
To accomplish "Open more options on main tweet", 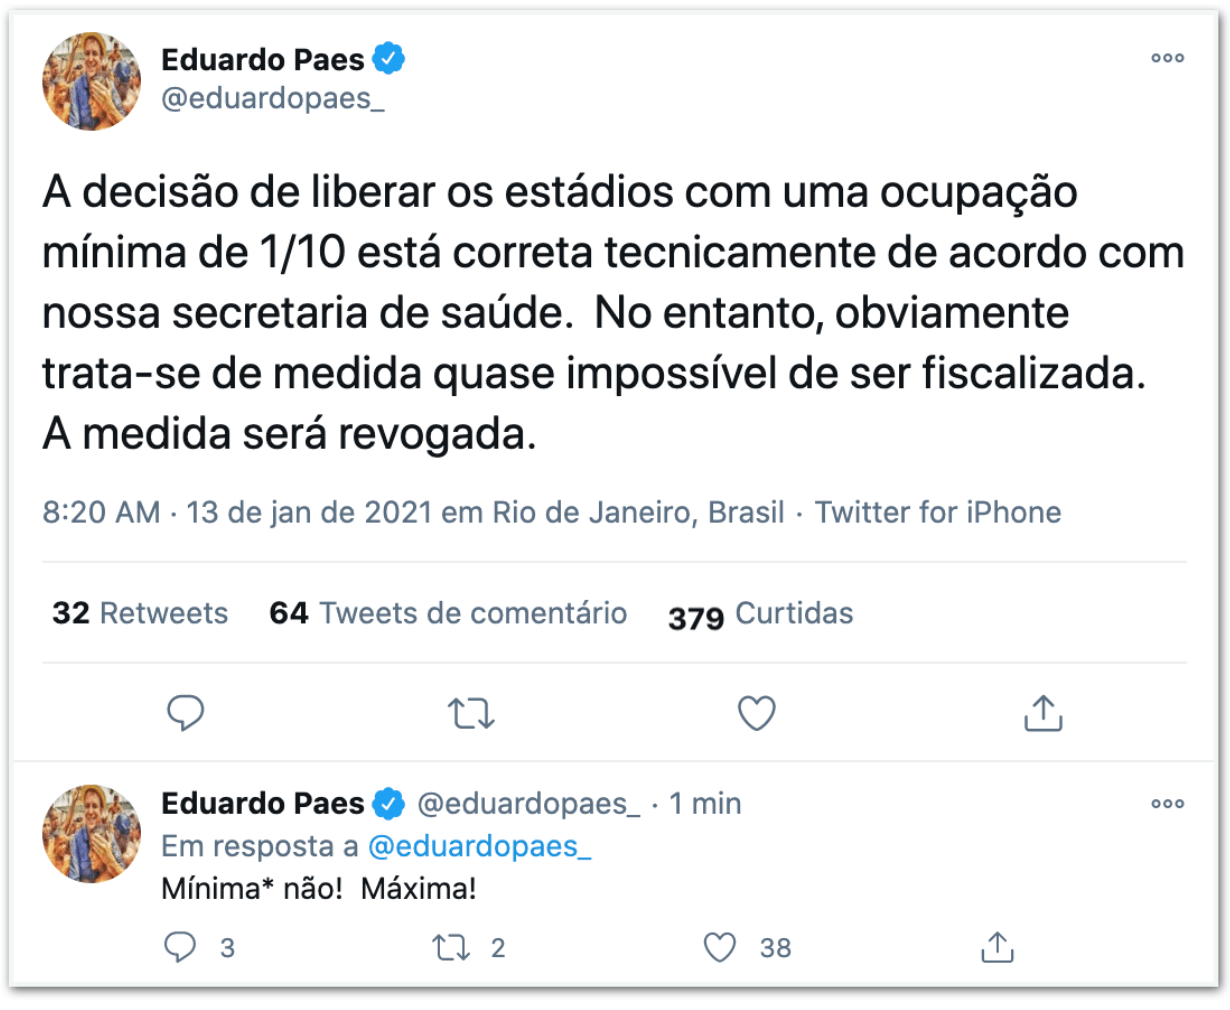I will [x=1167, y=58].
